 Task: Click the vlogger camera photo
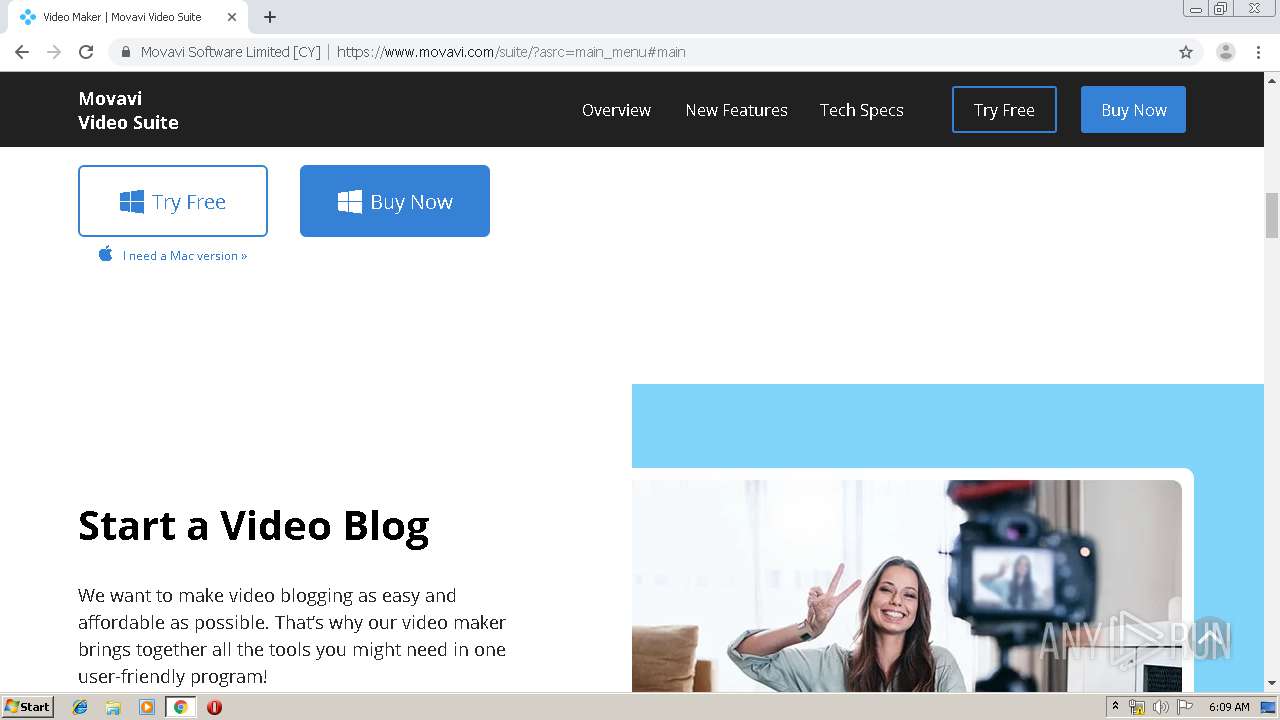point(906,586)
